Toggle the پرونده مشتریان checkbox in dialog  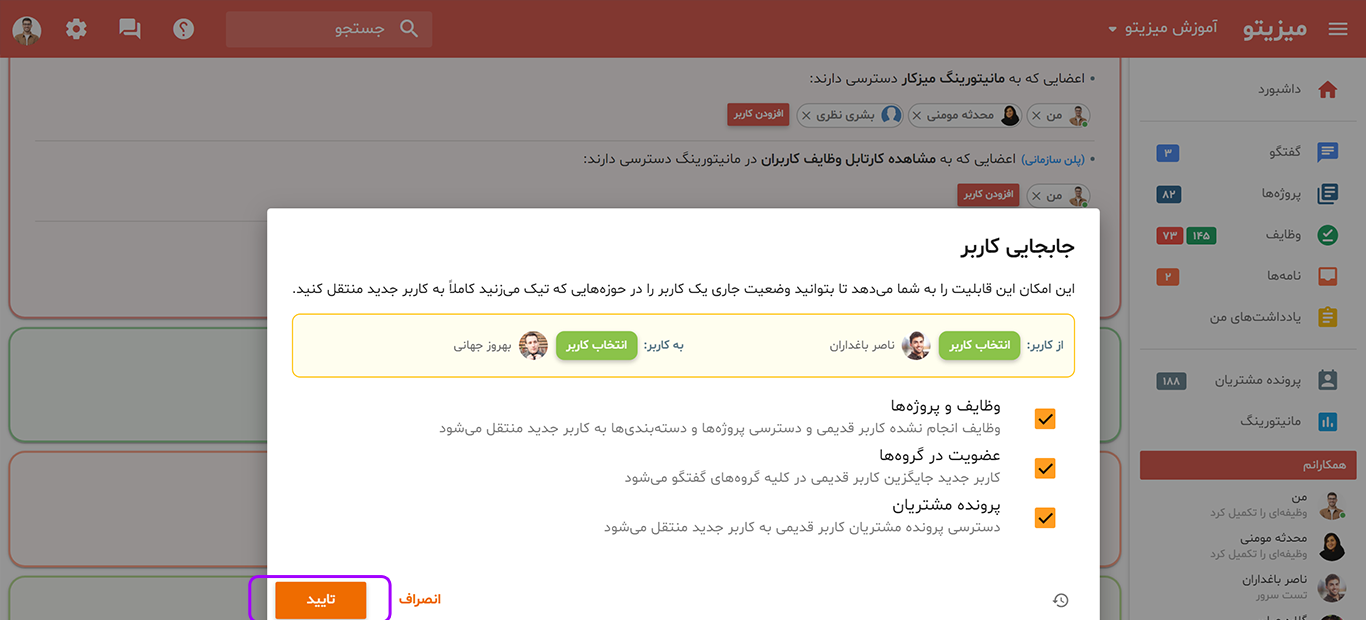[1045, 518]
